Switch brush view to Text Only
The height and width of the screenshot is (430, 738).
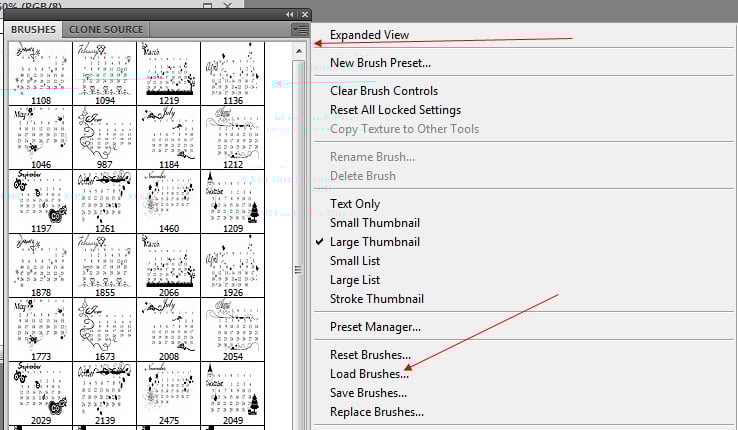pos(355,204)
